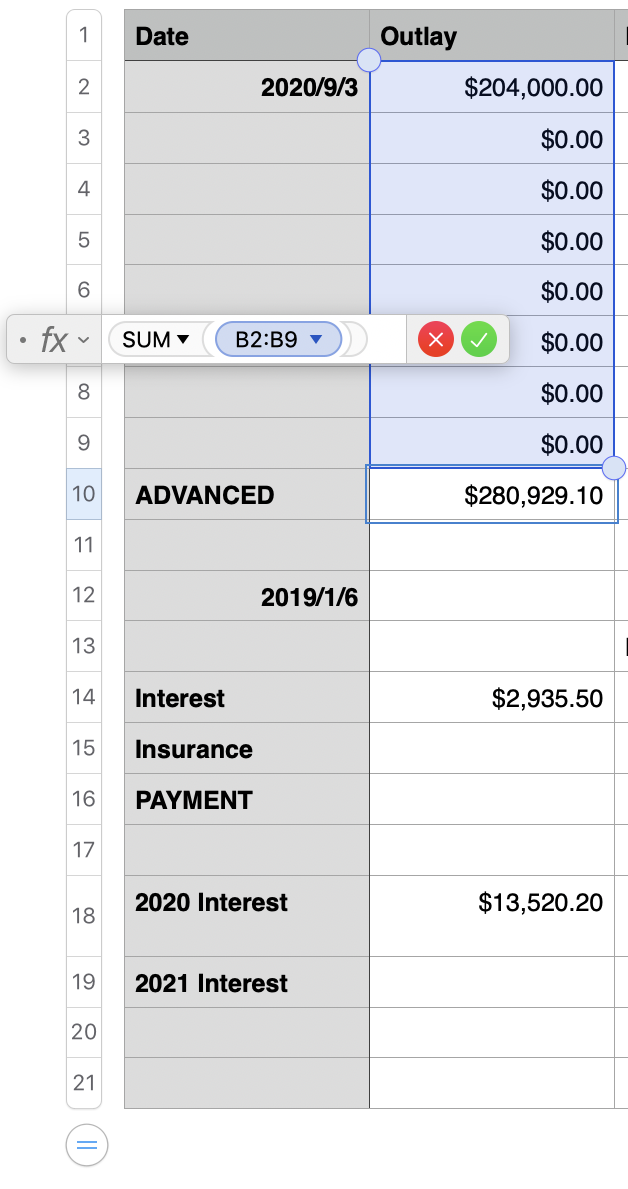Expand the chevron next to fx

coord(83,340)
